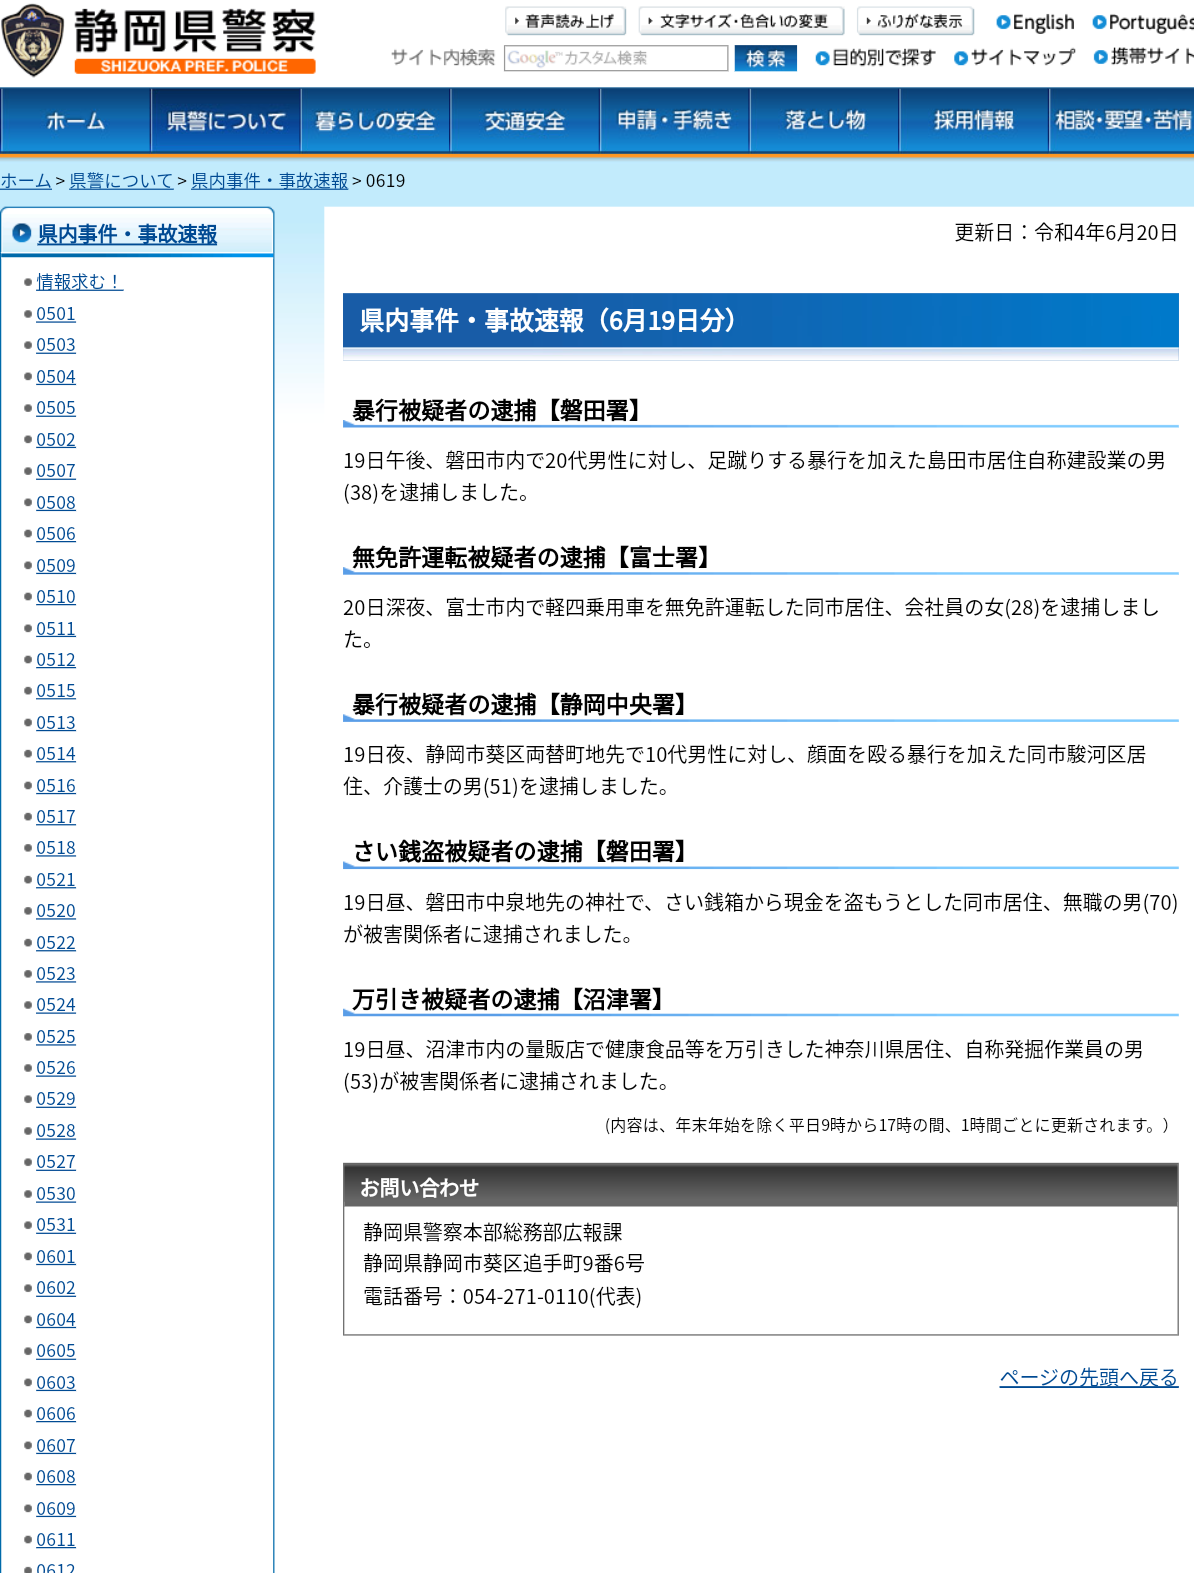Focus the Google custom search field
Screen dimensions: 1194x1573
(x=616, y=58)
